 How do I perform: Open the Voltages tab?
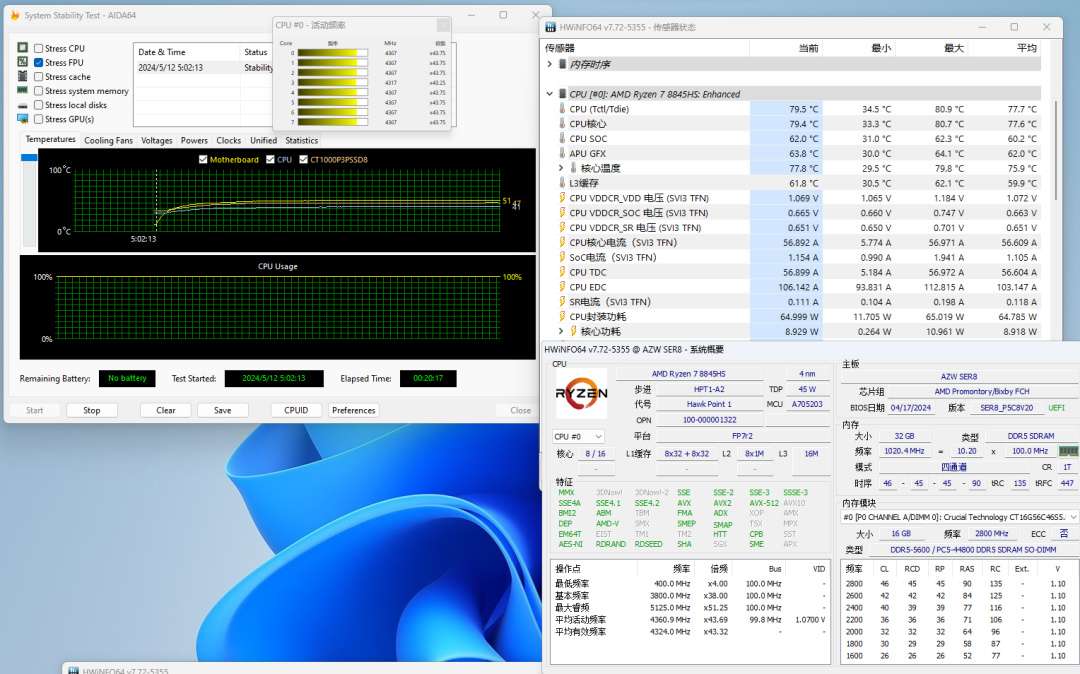tap(157, 140)
